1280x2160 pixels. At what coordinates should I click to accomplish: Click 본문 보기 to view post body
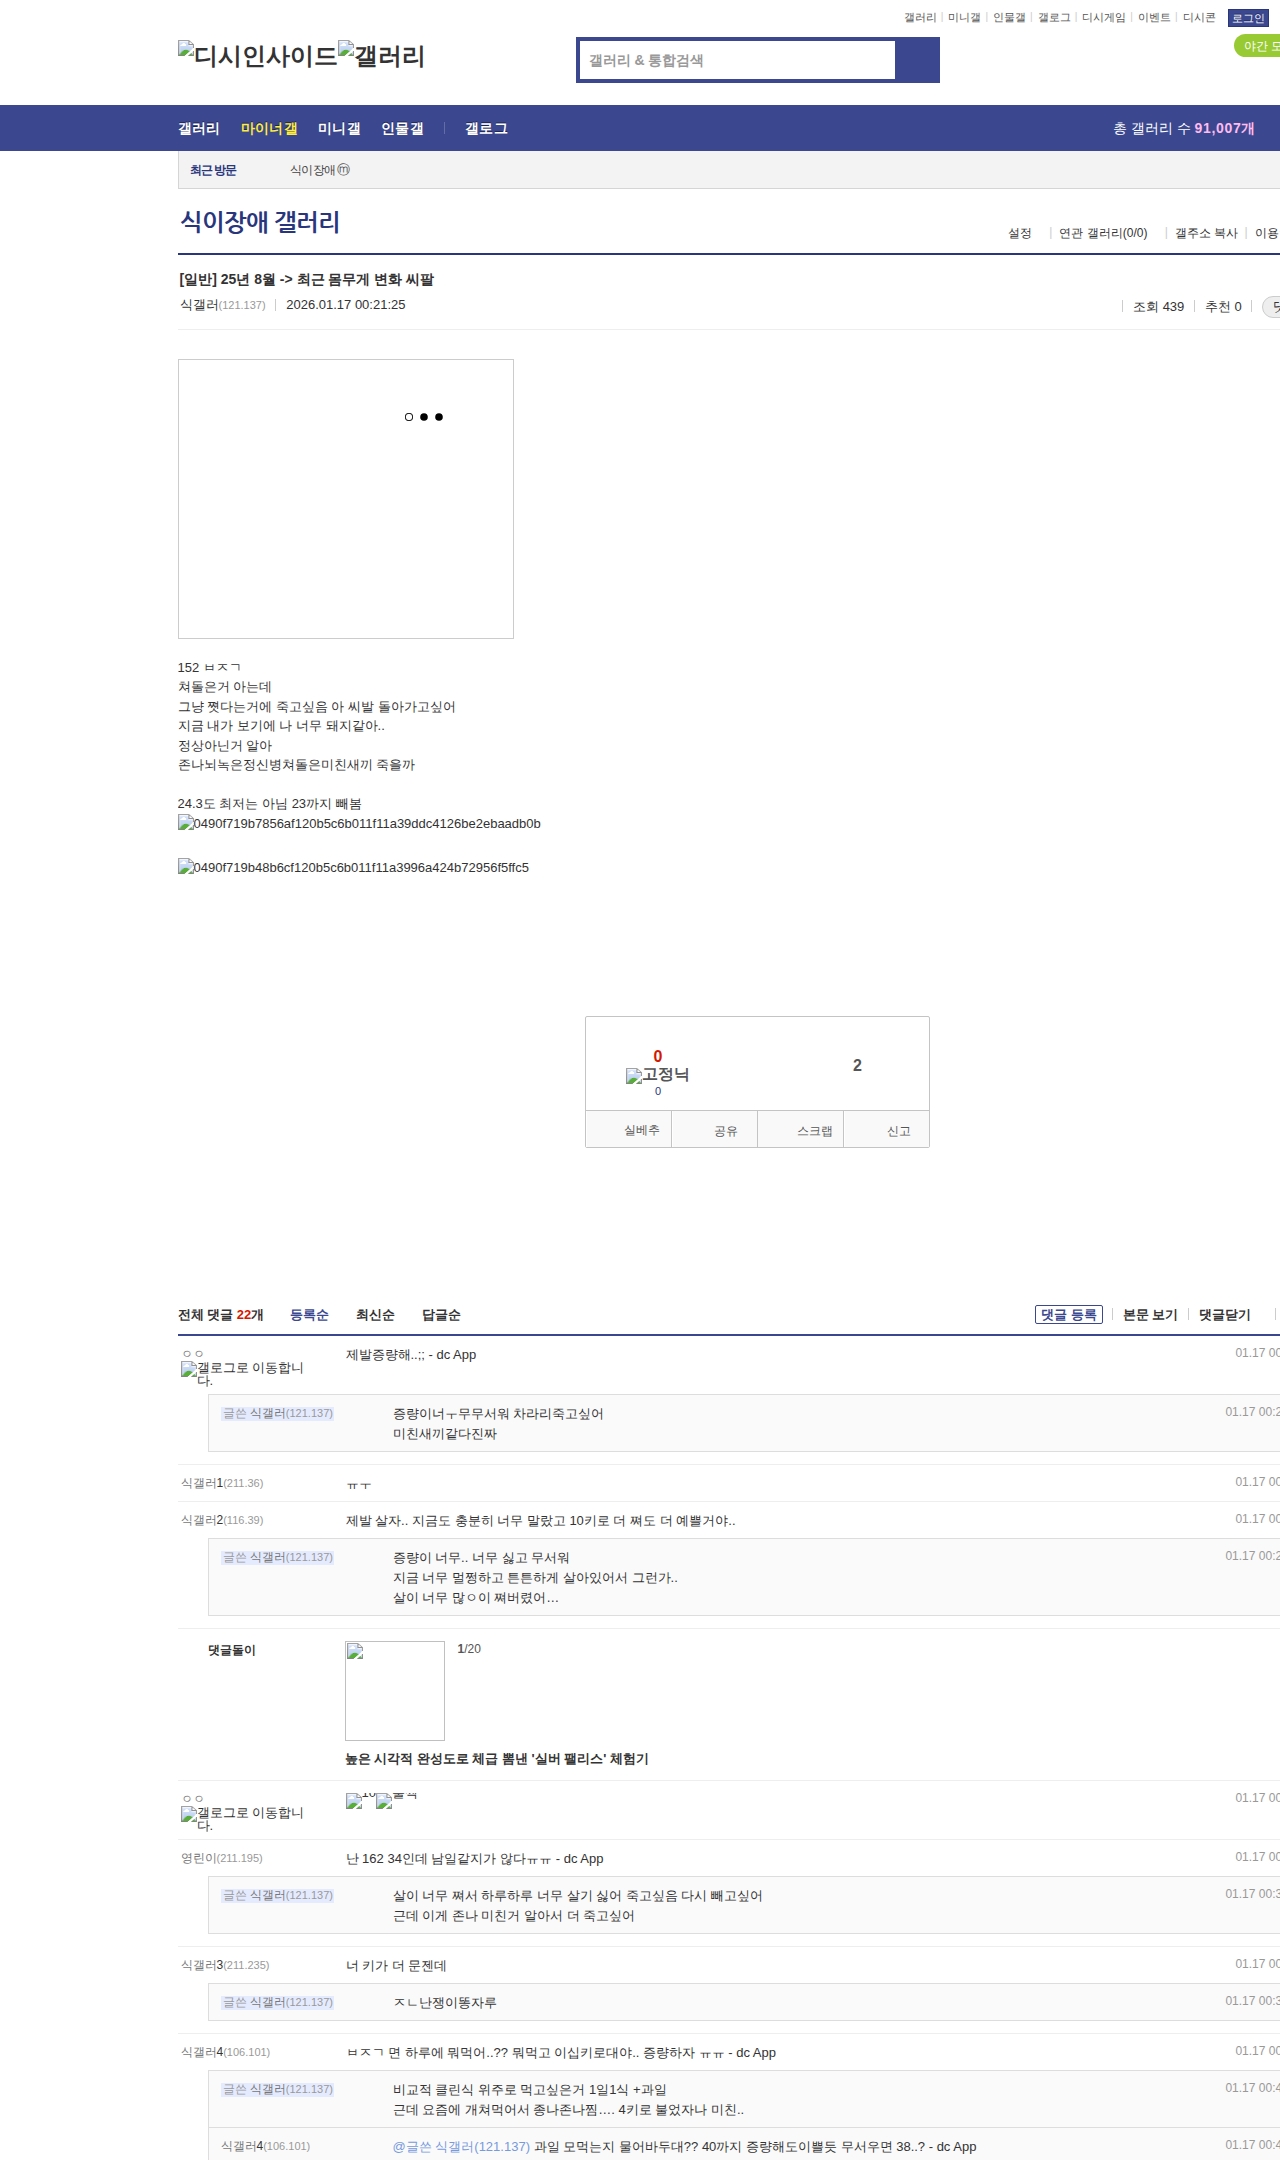(1150, 1315)
